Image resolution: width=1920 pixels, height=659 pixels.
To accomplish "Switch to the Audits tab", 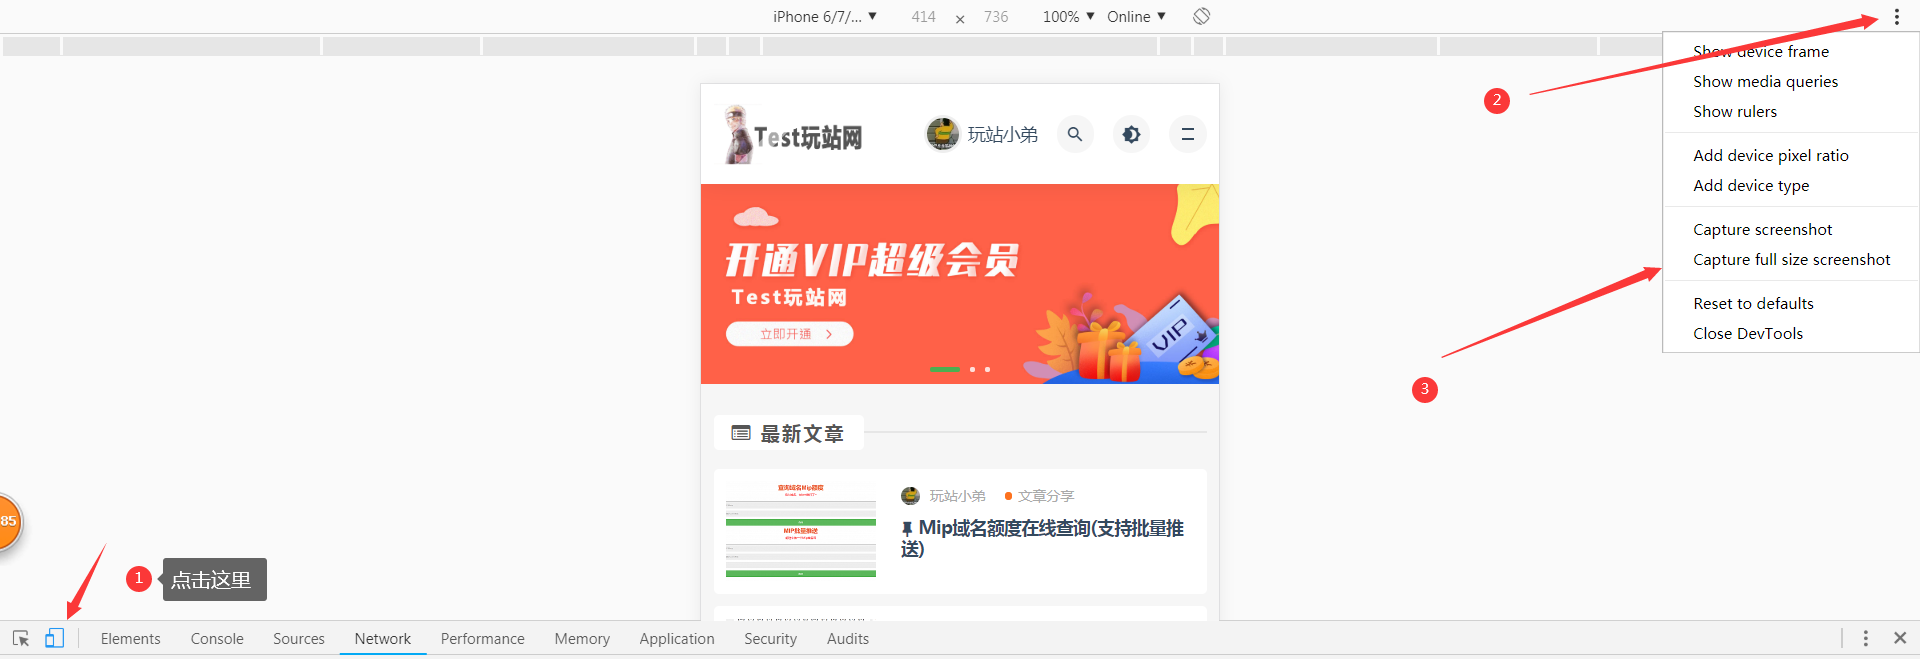I will (x=848, y=639).
